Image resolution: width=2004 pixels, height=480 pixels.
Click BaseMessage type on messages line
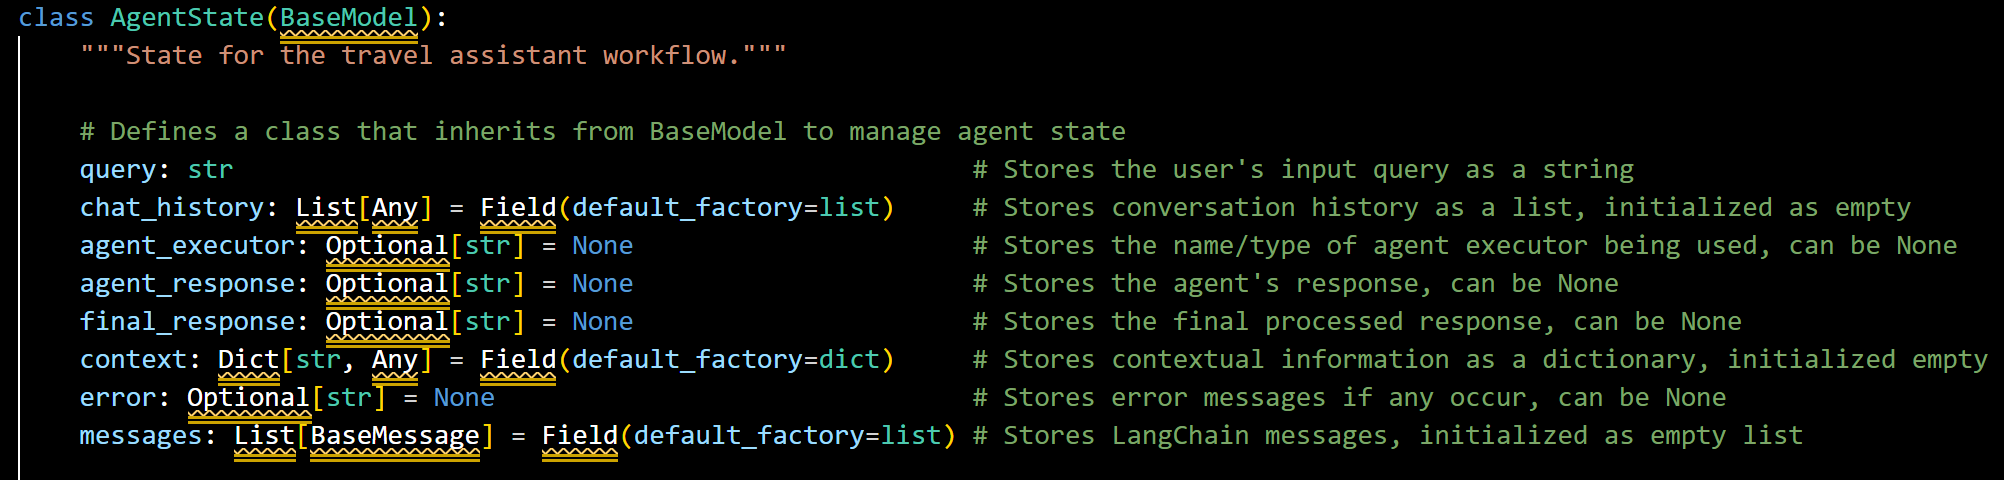click(x=395, y=436)
